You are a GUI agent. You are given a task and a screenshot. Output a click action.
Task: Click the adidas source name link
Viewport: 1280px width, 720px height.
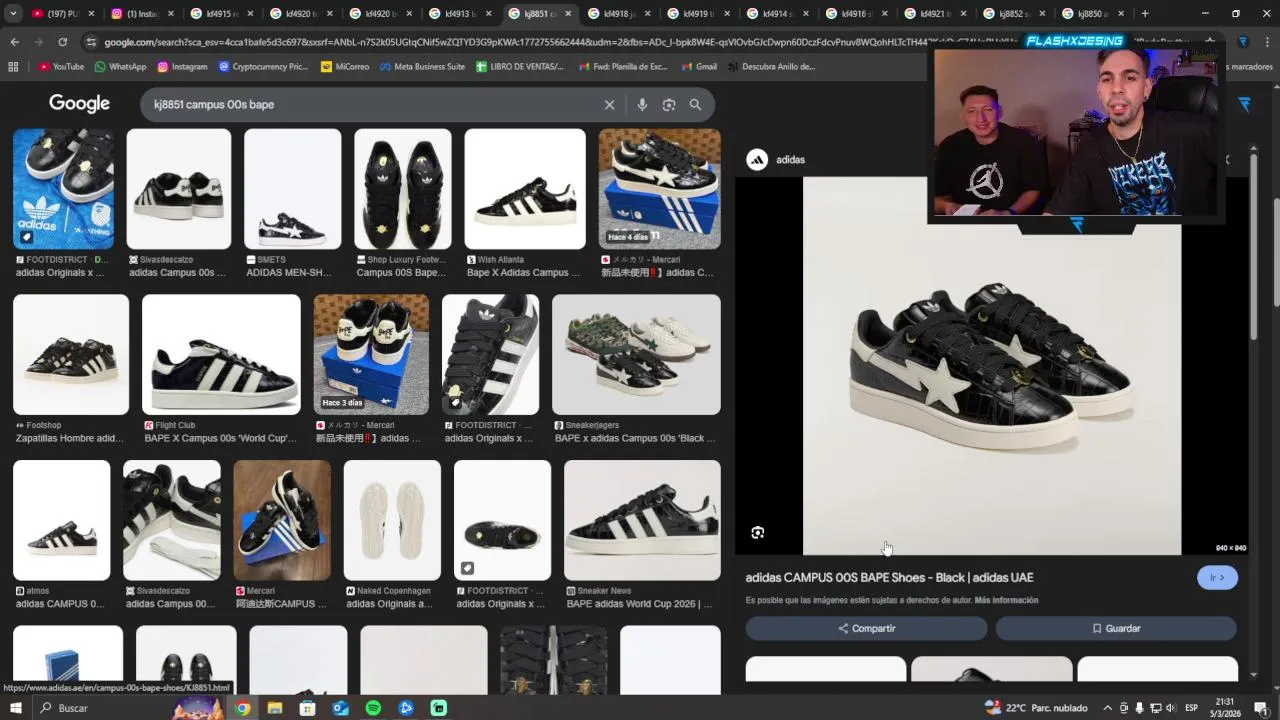(x=790, y=160)
